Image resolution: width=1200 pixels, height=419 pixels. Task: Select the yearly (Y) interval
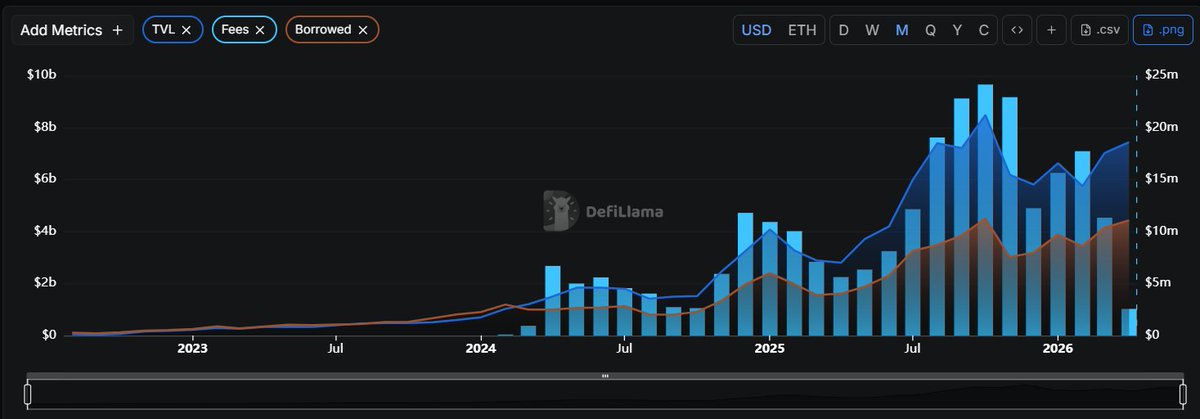pos(957,30)
